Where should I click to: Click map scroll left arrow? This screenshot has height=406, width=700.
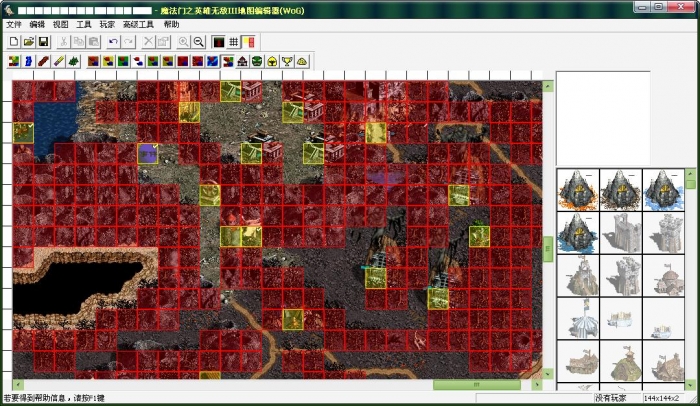click(18, 385)
